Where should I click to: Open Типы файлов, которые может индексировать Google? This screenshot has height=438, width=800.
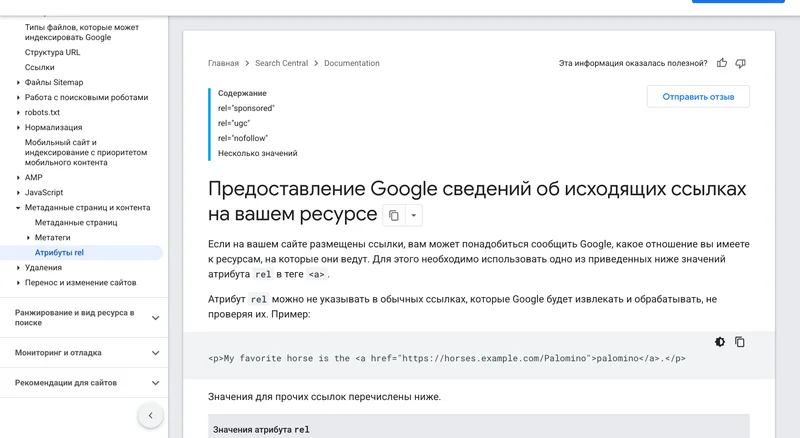pos(82,32)
